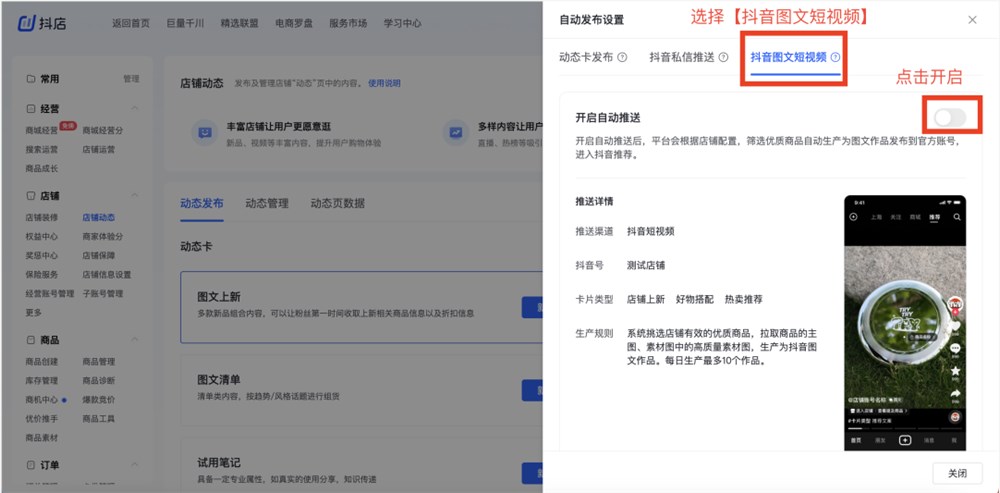This screenshot has height=493, width=1000.
Task: Collapse the 商品 sidebar section
Action: click(x=135, y=341)
